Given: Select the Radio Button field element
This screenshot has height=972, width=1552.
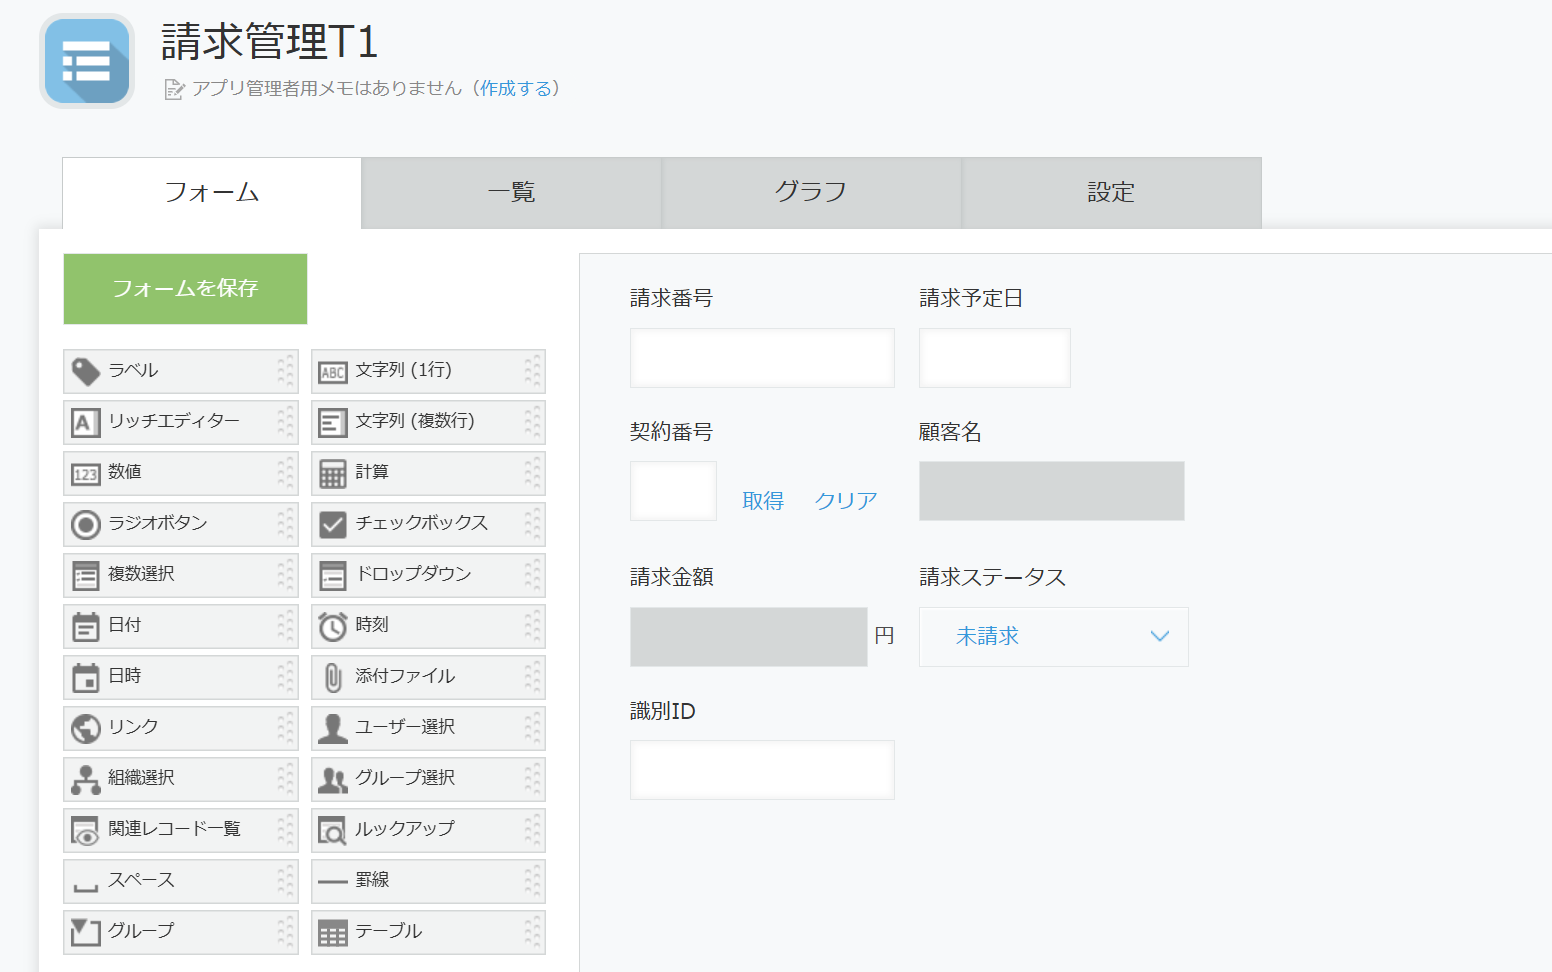Looking at the screenshot, I should [180, 524].
